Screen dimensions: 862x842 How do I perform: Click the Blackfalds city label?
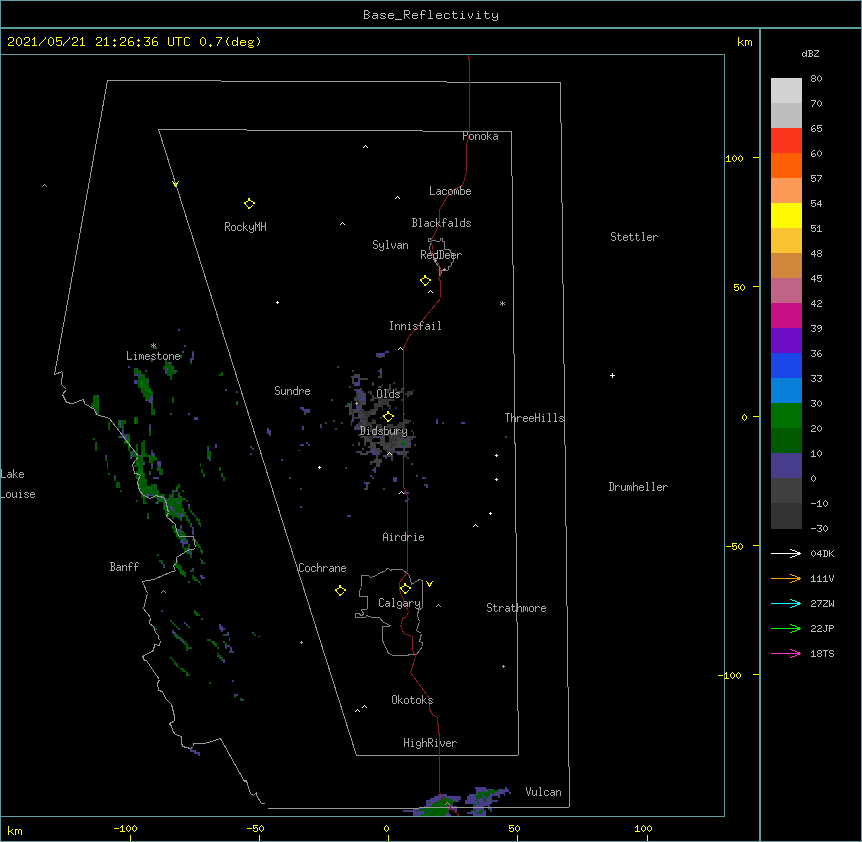click(441, 223)
